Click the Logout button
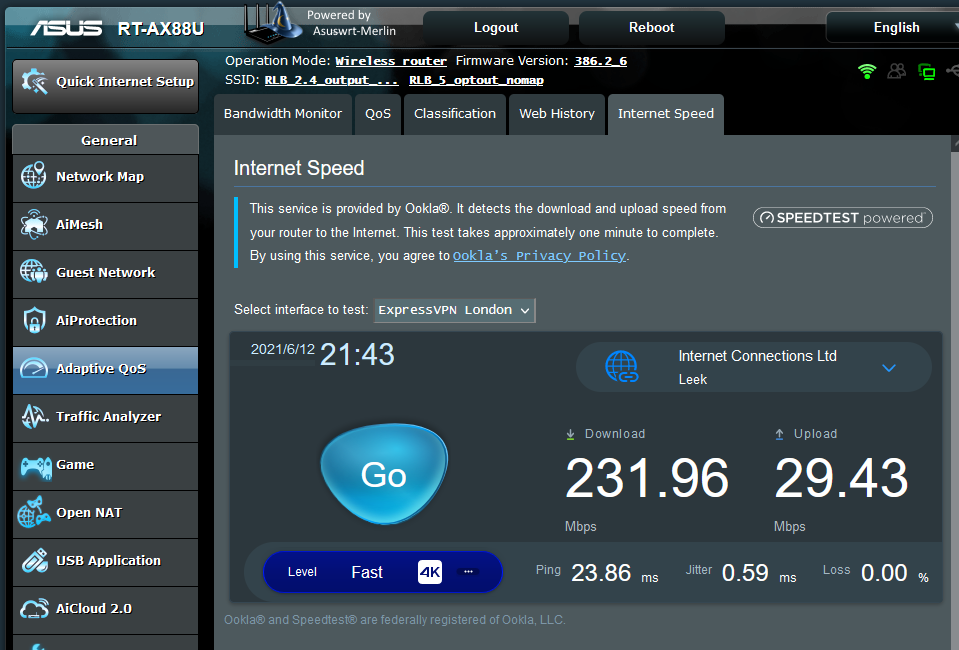The image size is (959, 650). click(496, 28)
